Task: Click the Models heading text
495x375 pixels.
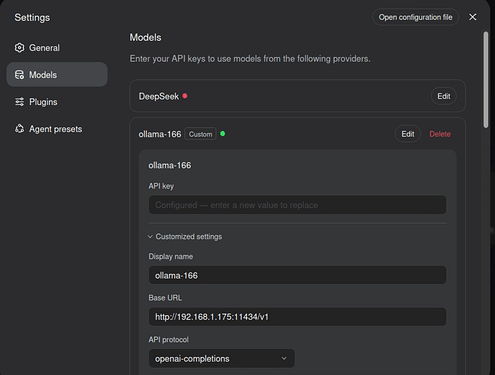Action: pyautogui.click(x=145, y=37)
